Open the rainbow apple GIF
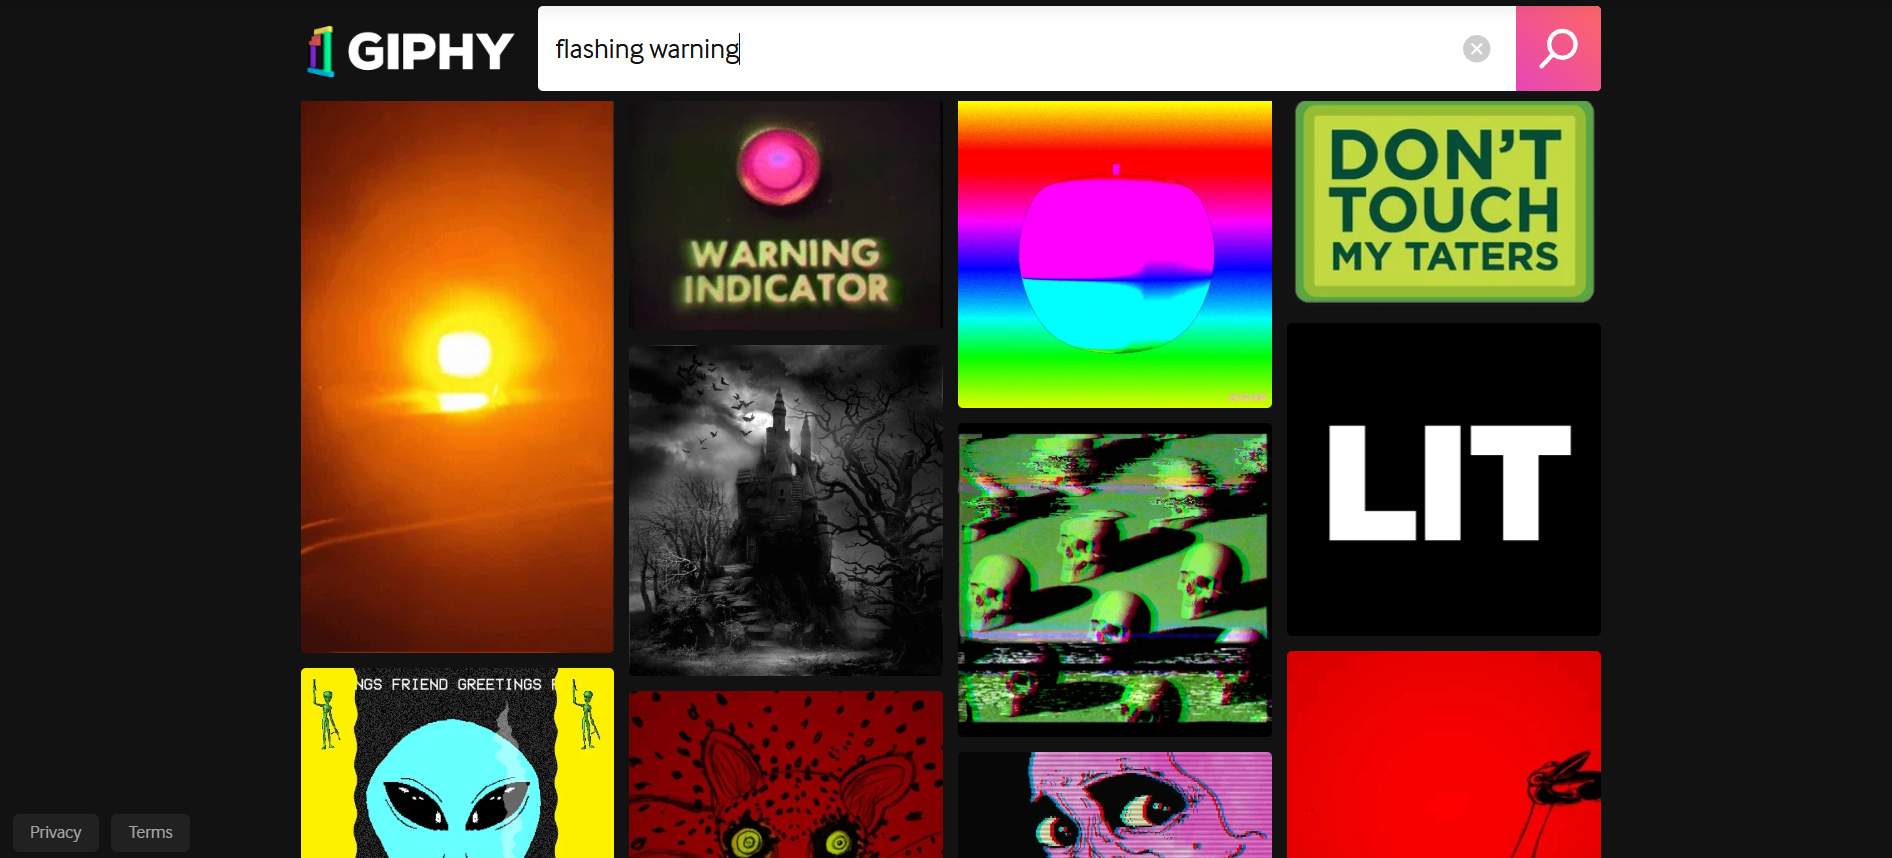 pyautogui.click(x=1115, y=254)
